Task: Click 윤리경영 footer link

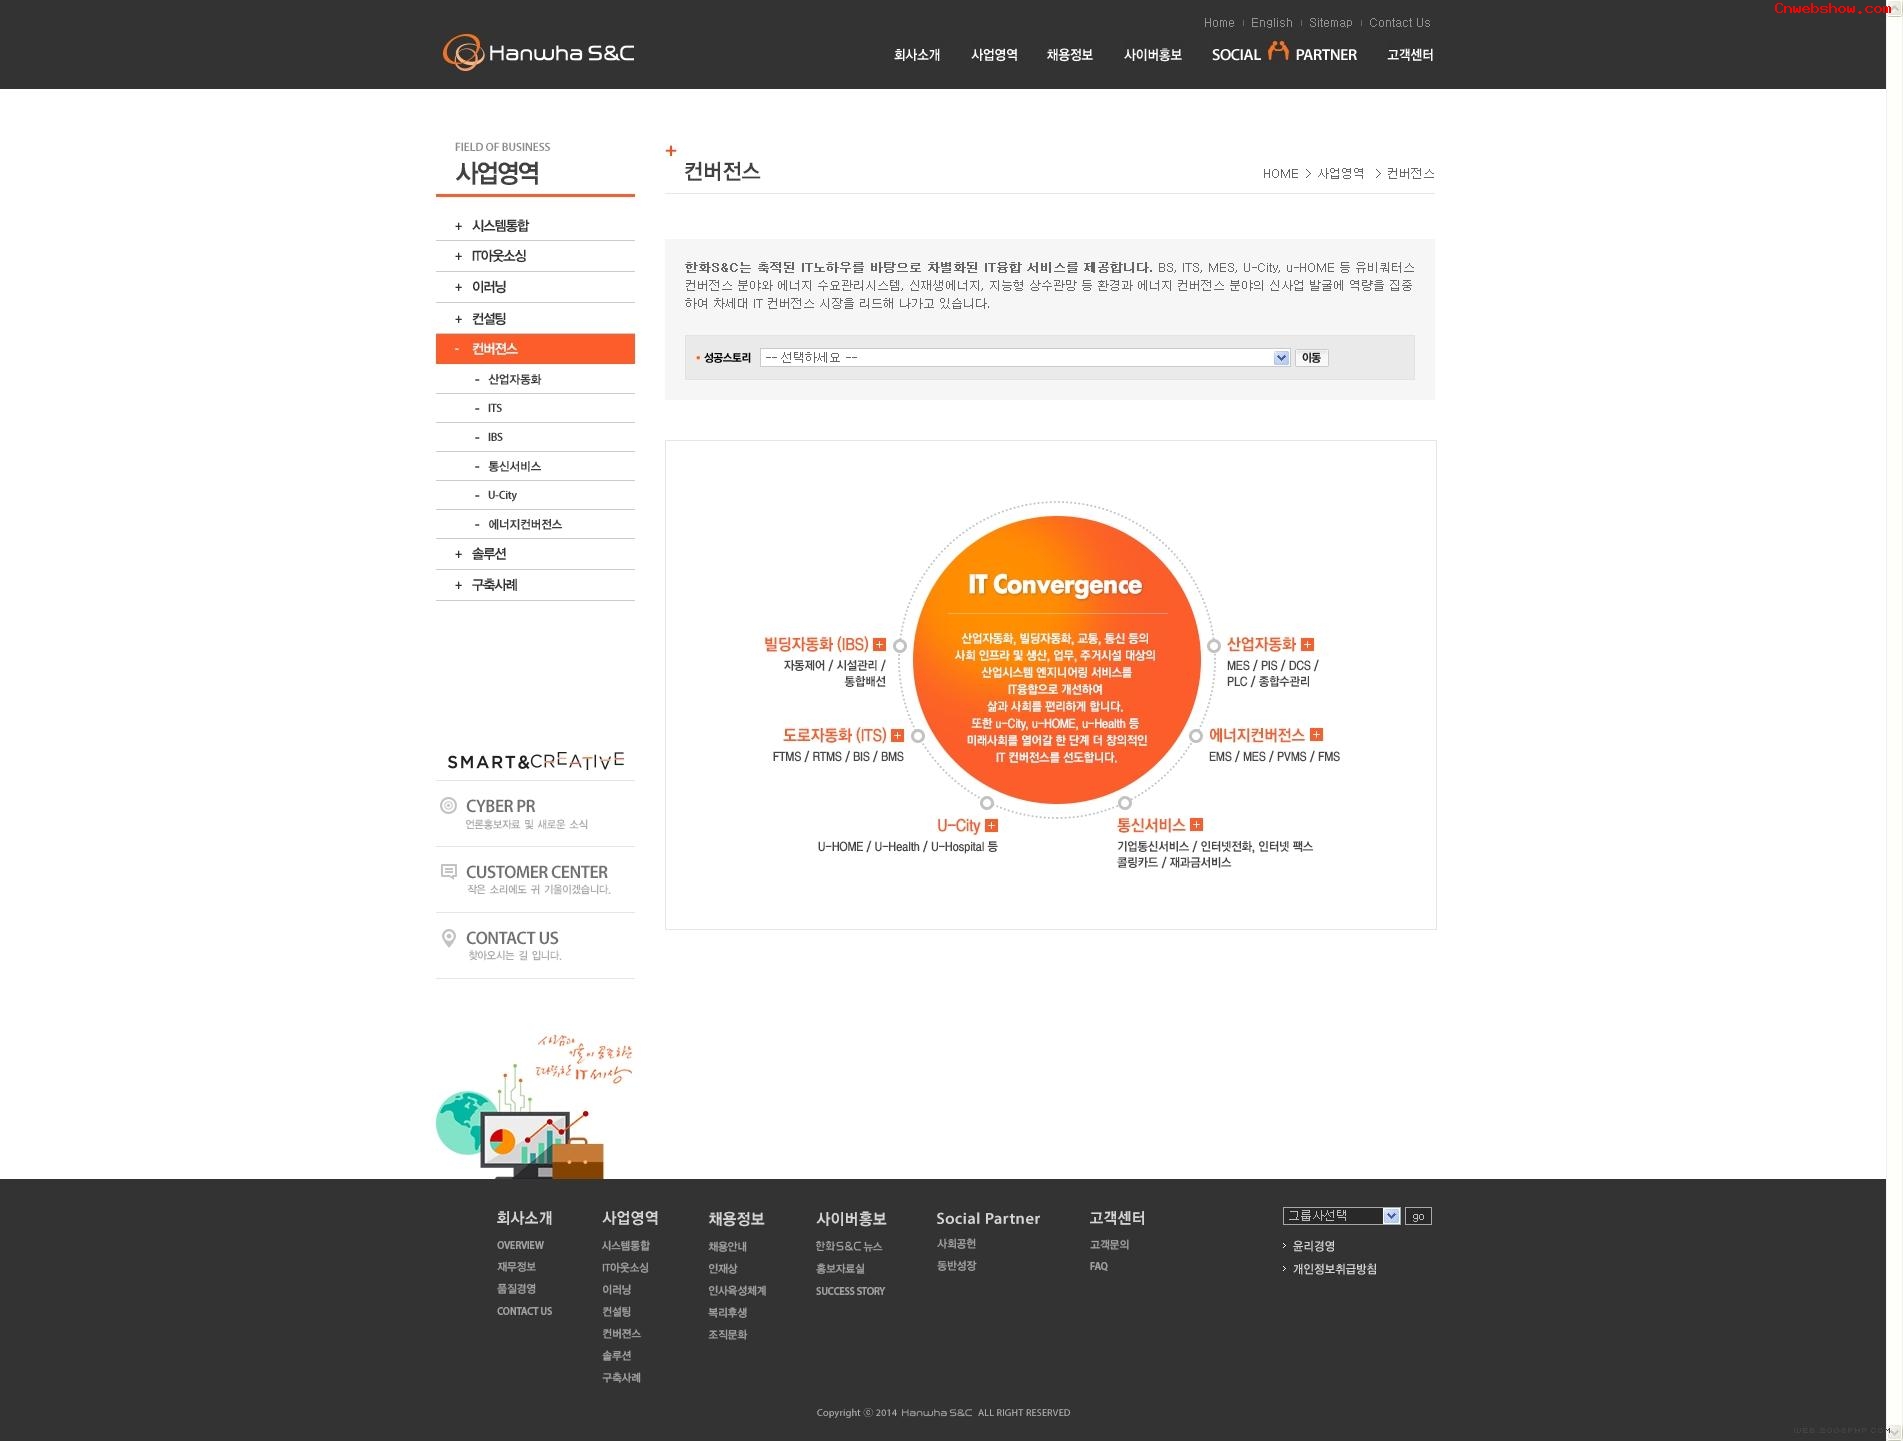Action: pyautogui.click(x=1313, y=1247)
